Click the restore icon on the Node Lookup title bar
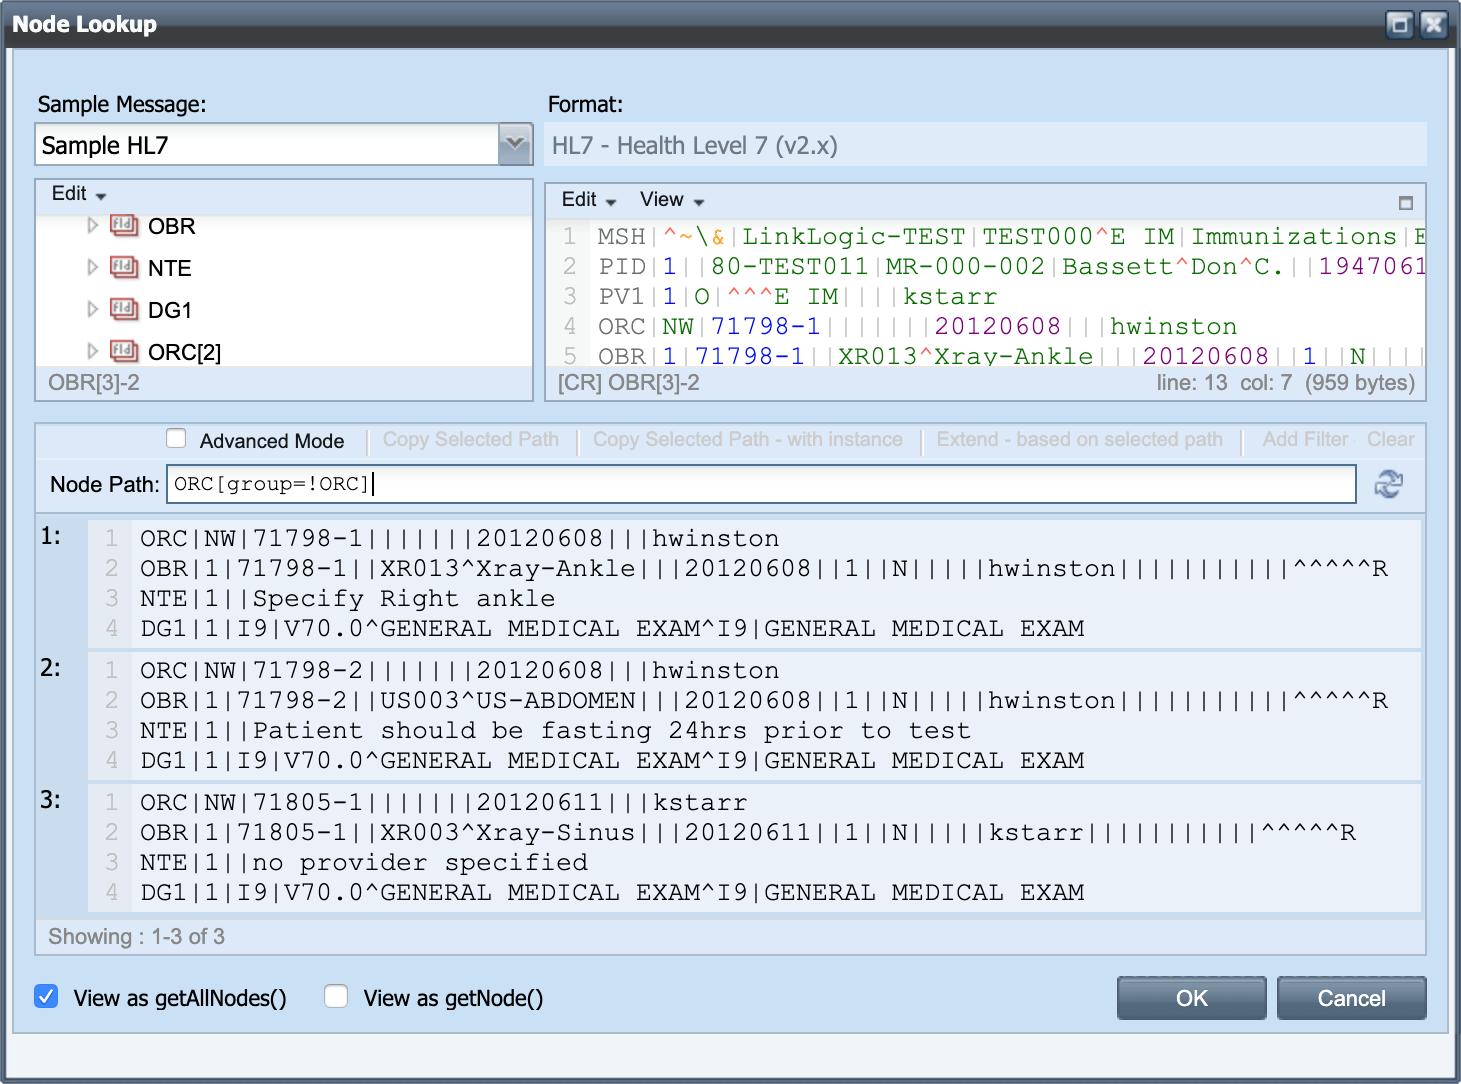Viewport: 1461px width, 1084px height. click(1399, 24)
